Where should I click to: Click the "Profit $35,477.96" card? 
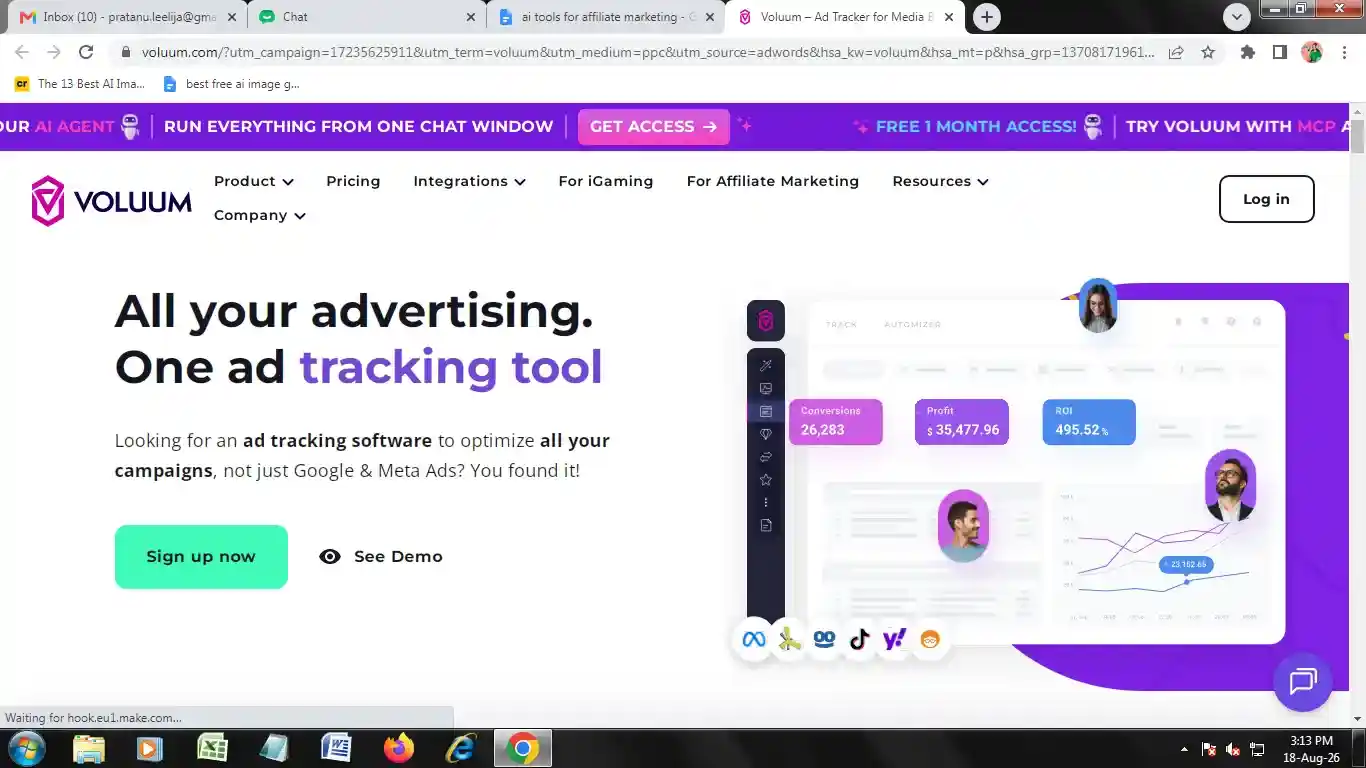tap(962, 422)
